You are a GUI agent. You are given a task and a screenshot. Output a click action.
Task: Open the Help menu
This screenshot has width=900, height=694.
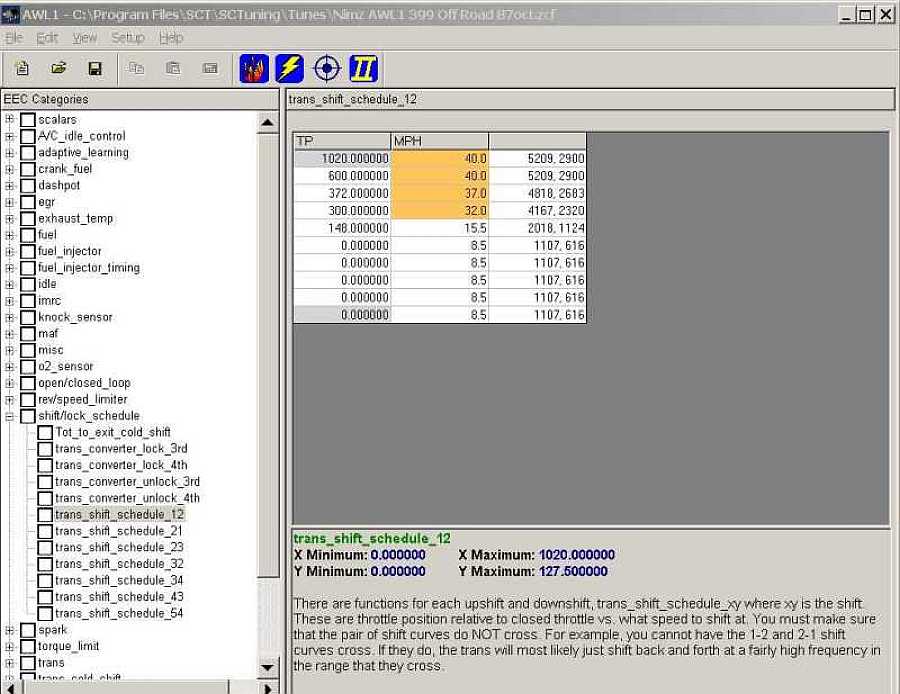pyautogui.click(x=171, y=38)
